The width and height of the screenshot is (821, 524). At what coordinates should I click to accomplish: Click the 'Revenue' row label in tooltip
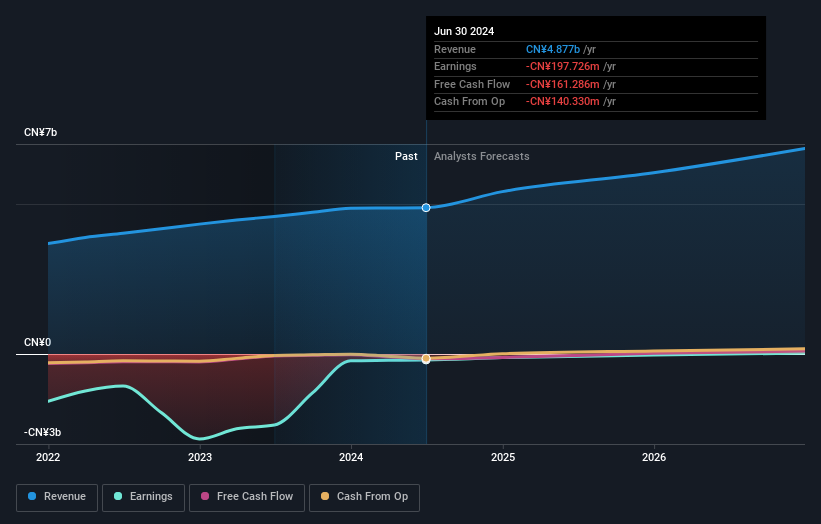point(455,49)
